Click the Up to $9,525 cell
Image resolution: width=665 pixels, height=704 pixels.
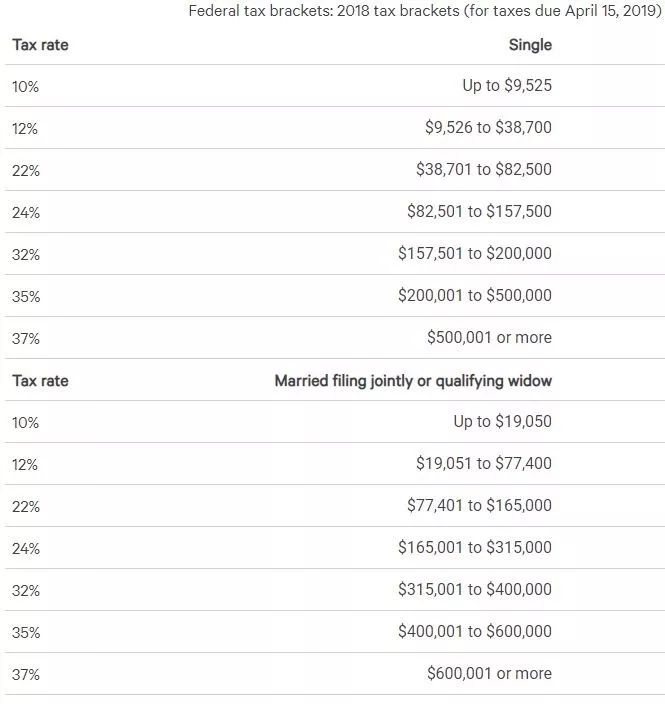506,86
